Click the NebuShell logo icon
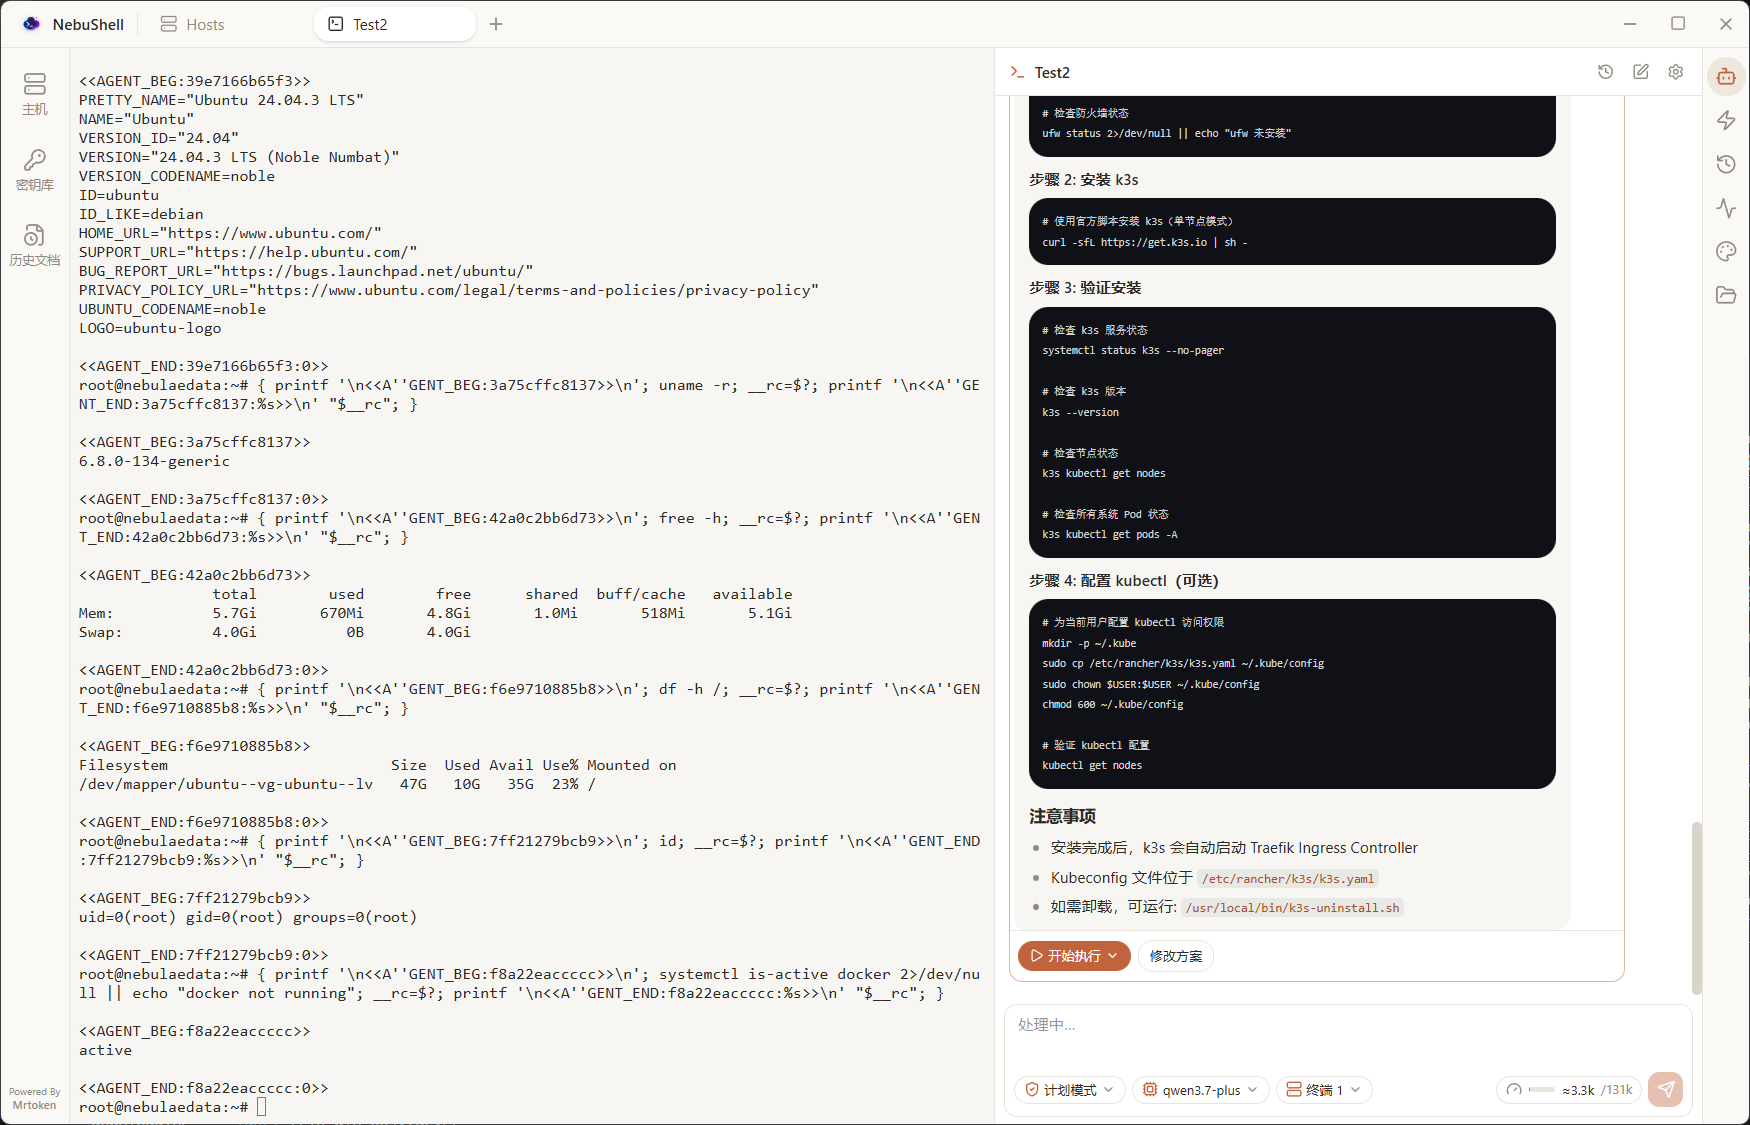1750x1125 pixels. point(32,24)
